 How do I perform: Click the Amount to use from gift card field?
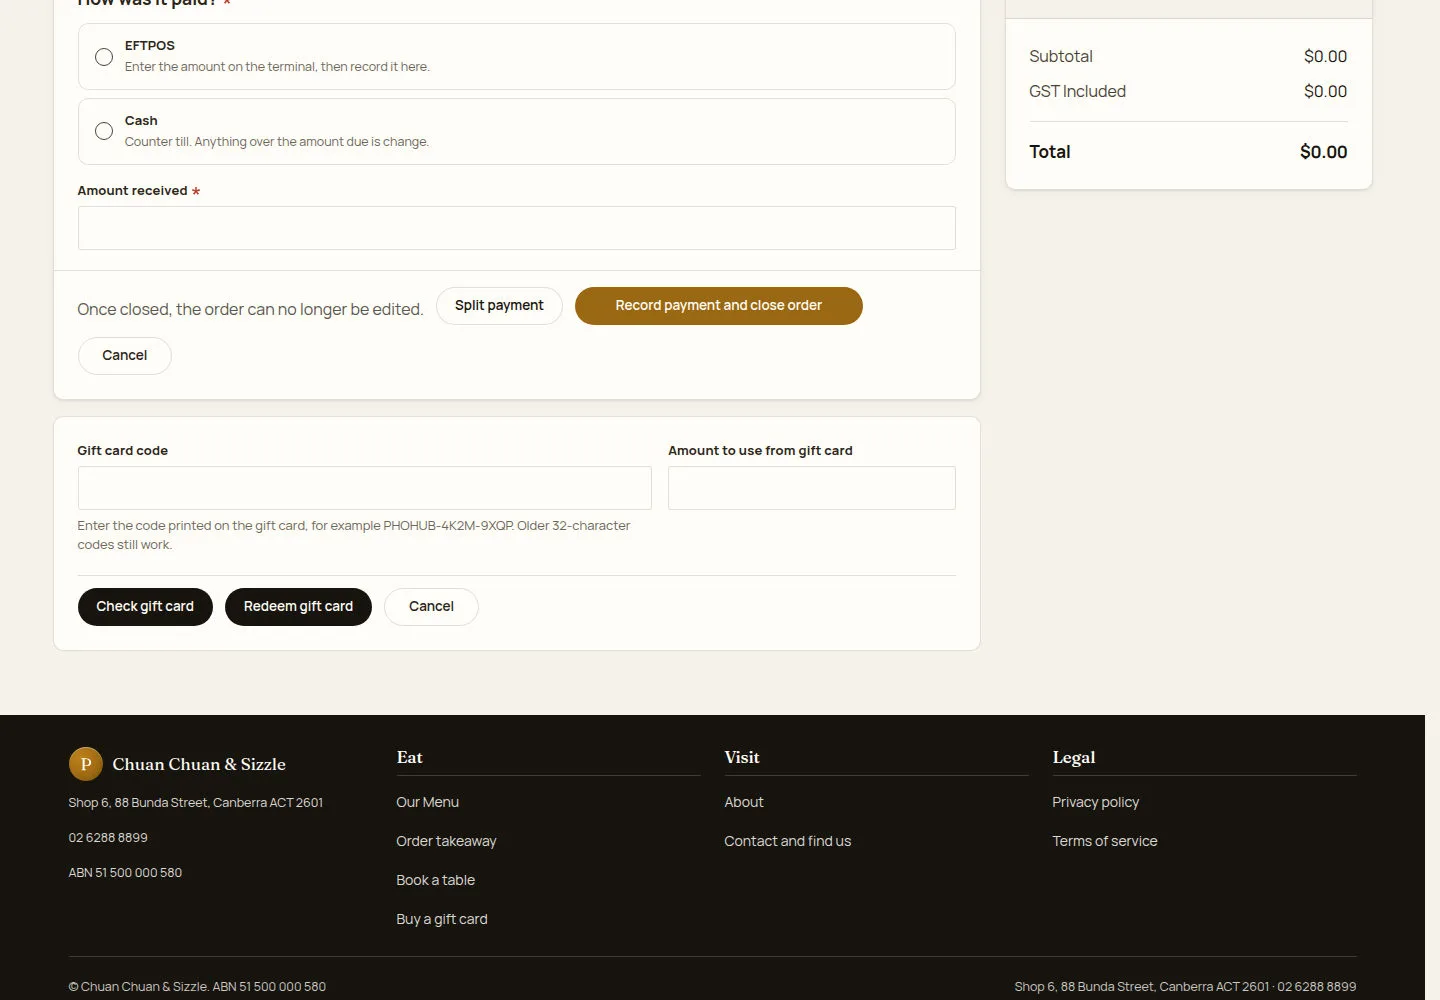[x=812, y=488]
